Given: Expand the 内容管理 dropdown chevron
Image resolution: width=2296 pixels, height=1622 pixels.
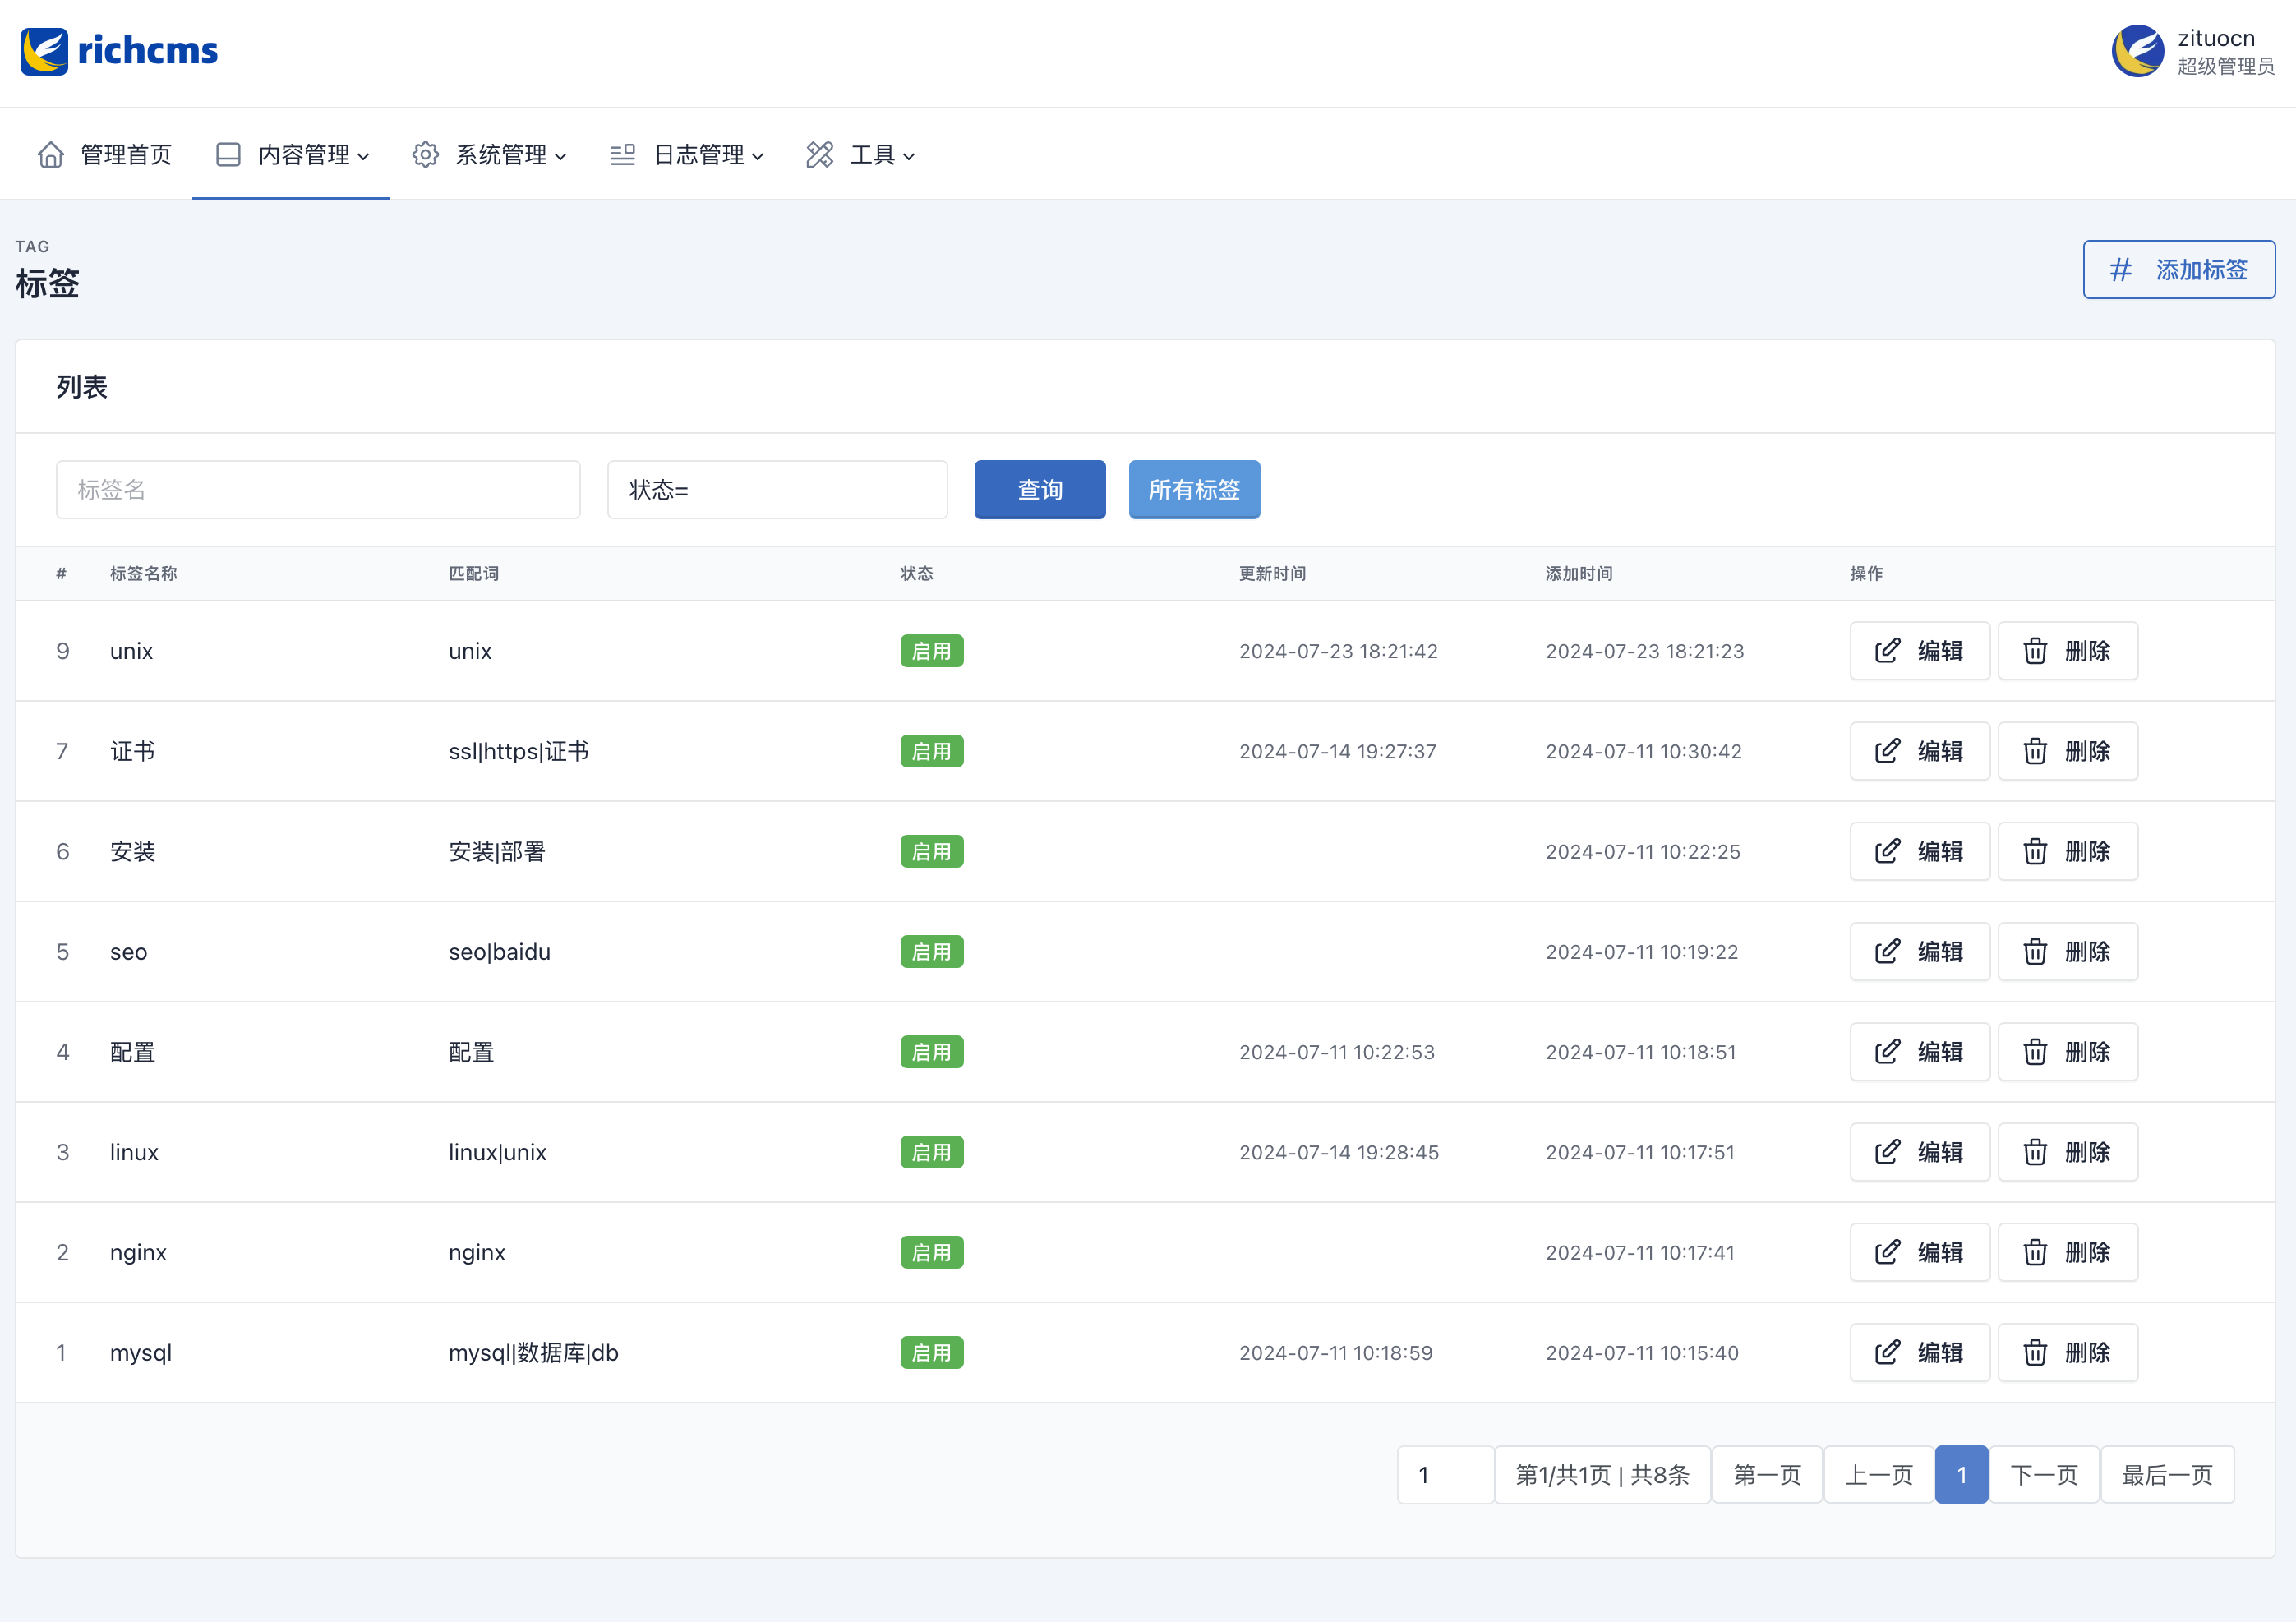Looking at the screenshot, I should pos(364,157).
